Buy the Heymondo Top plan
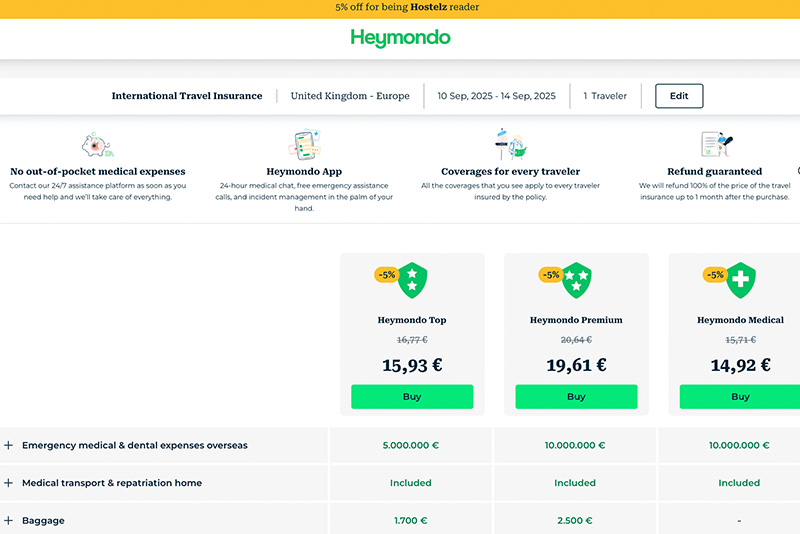800x534 pixels. tap(412, 396)
